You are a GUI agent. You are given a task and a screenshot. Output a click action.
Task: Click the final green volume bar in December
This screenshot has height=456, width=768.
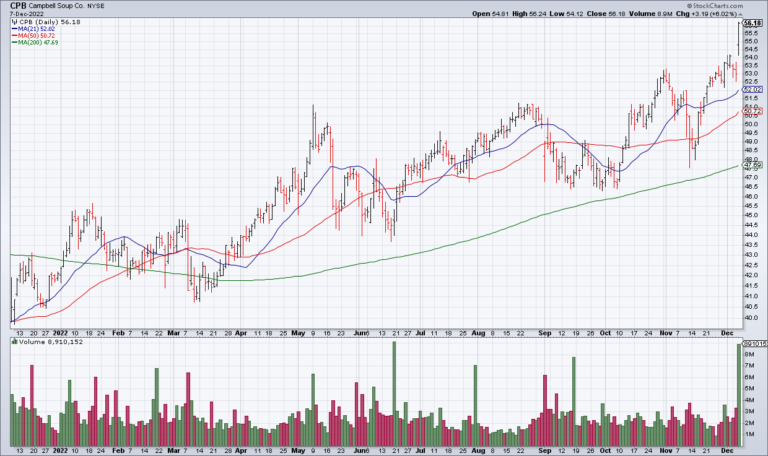[x=740, y=395]
